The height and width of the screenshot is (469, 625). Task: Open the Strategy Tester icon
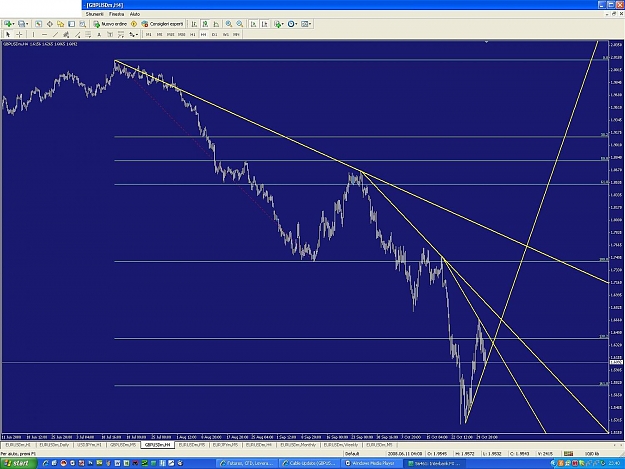(83, 24)
